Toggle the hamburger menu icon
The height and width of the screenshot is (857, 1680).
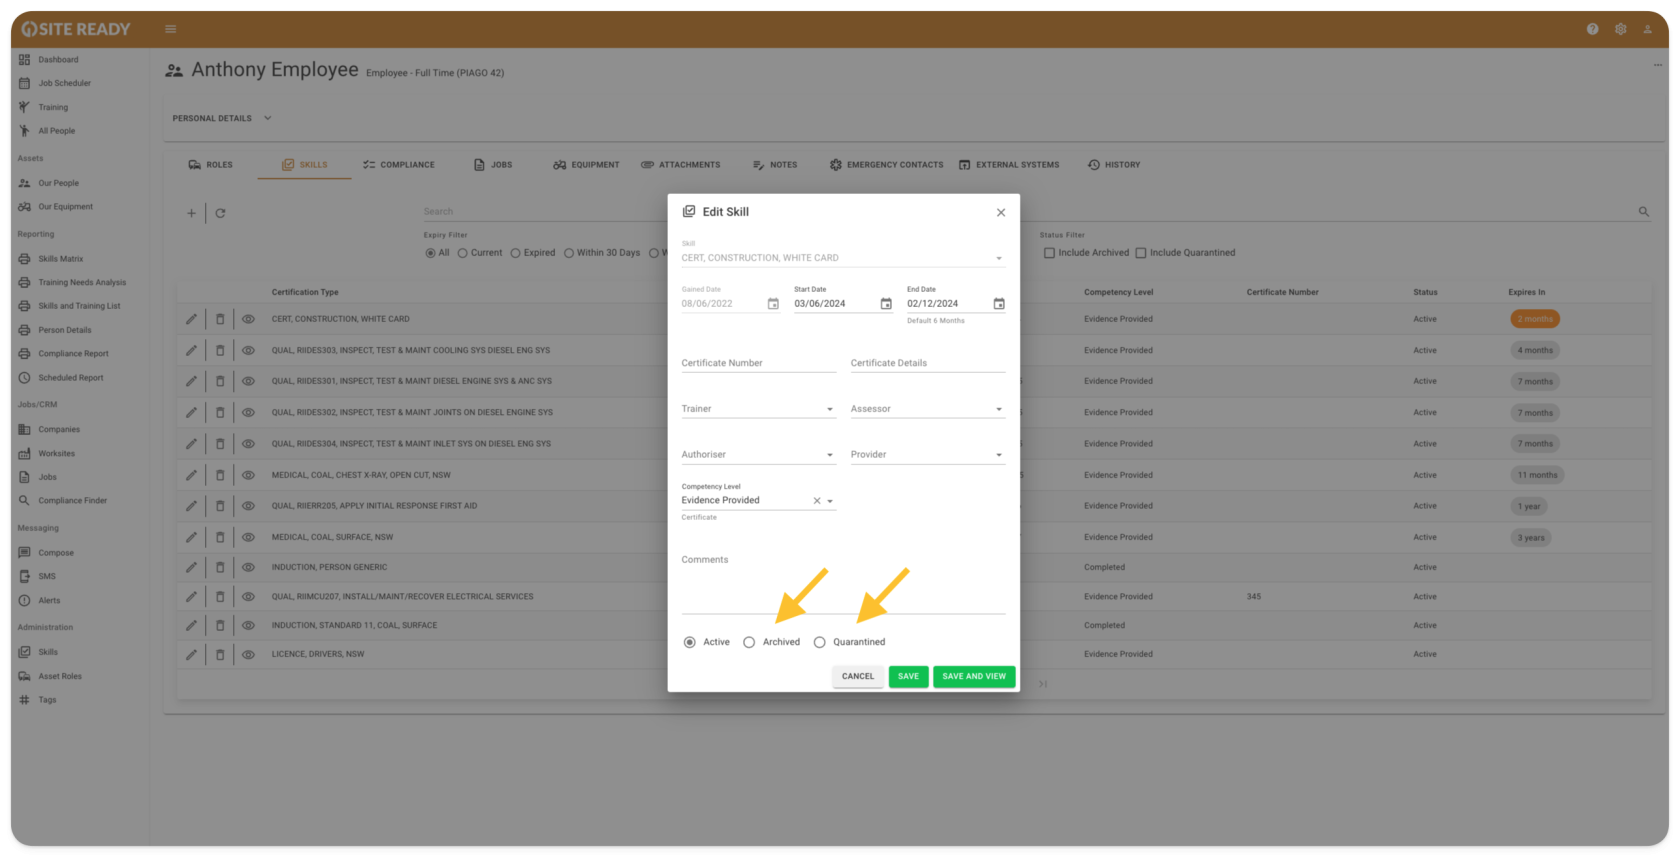pyautogui.click(x=171, y=29)
